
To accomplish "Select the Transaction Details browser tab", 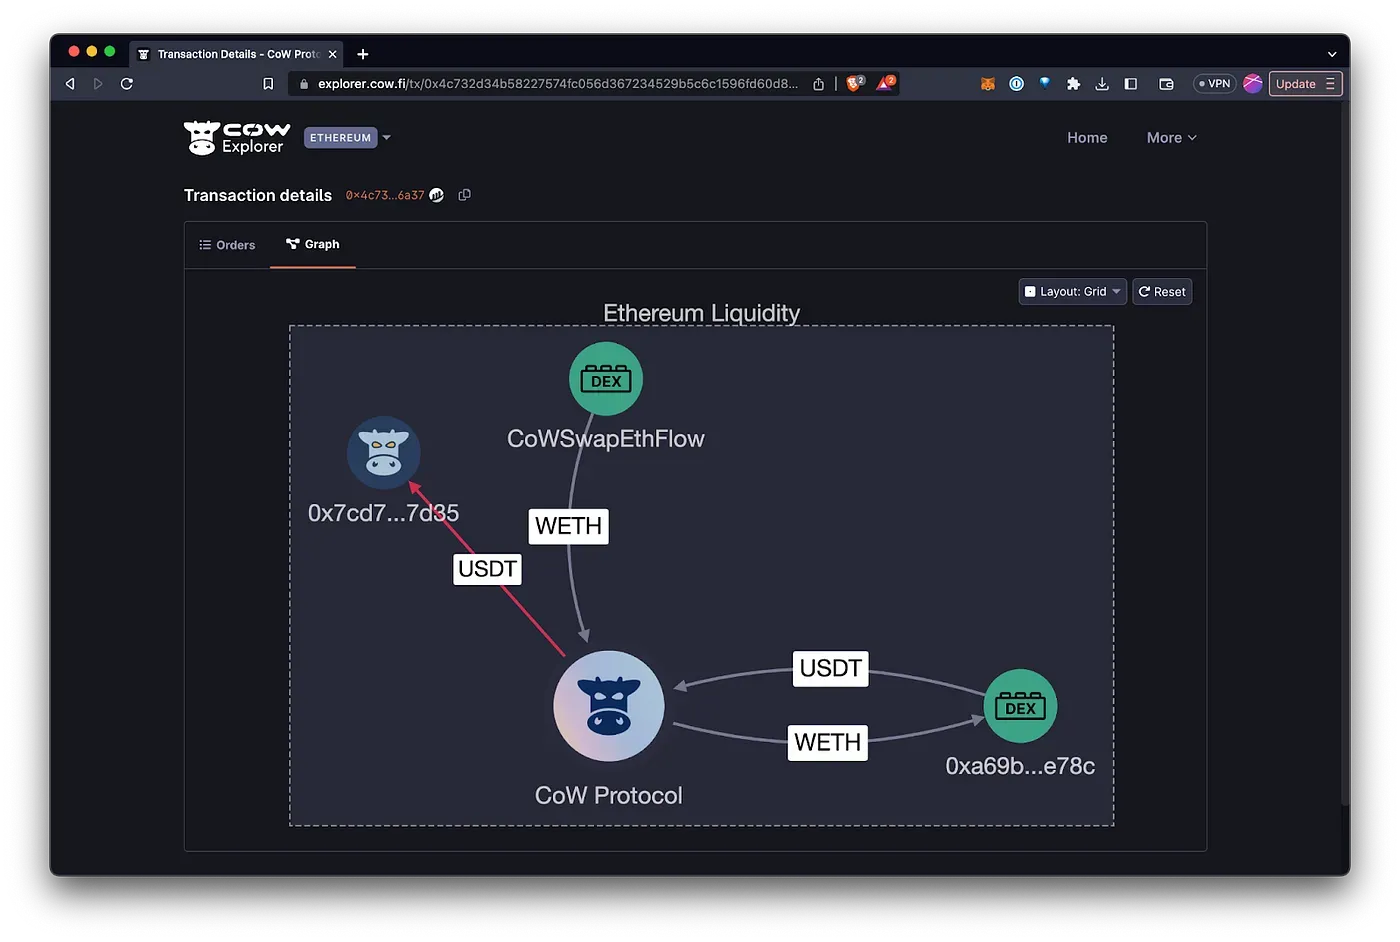I will pos(237,54).
